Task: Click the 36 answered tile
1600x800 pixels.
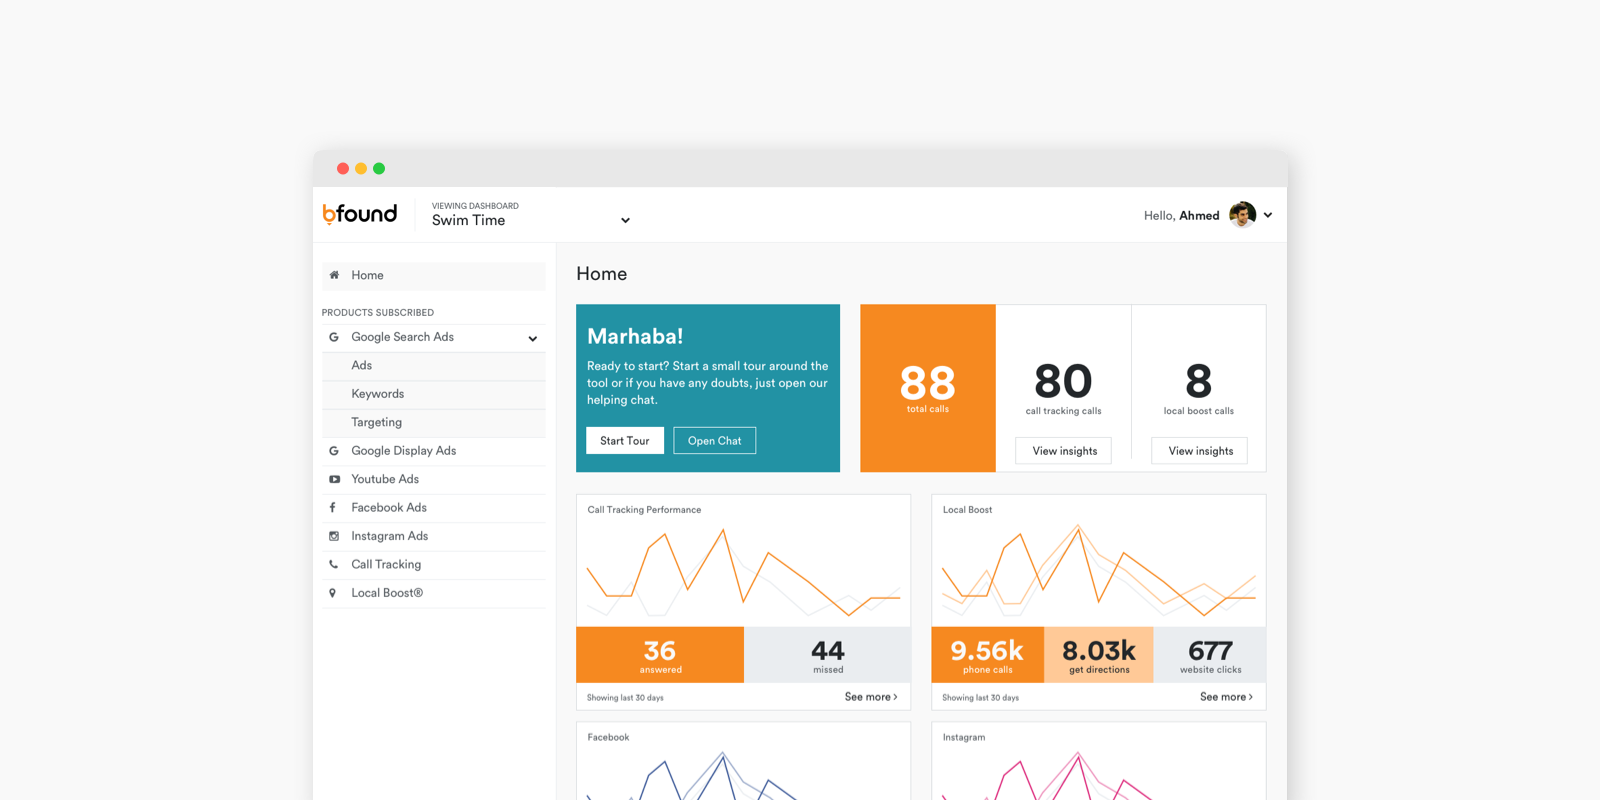Action: click(660, 655)
